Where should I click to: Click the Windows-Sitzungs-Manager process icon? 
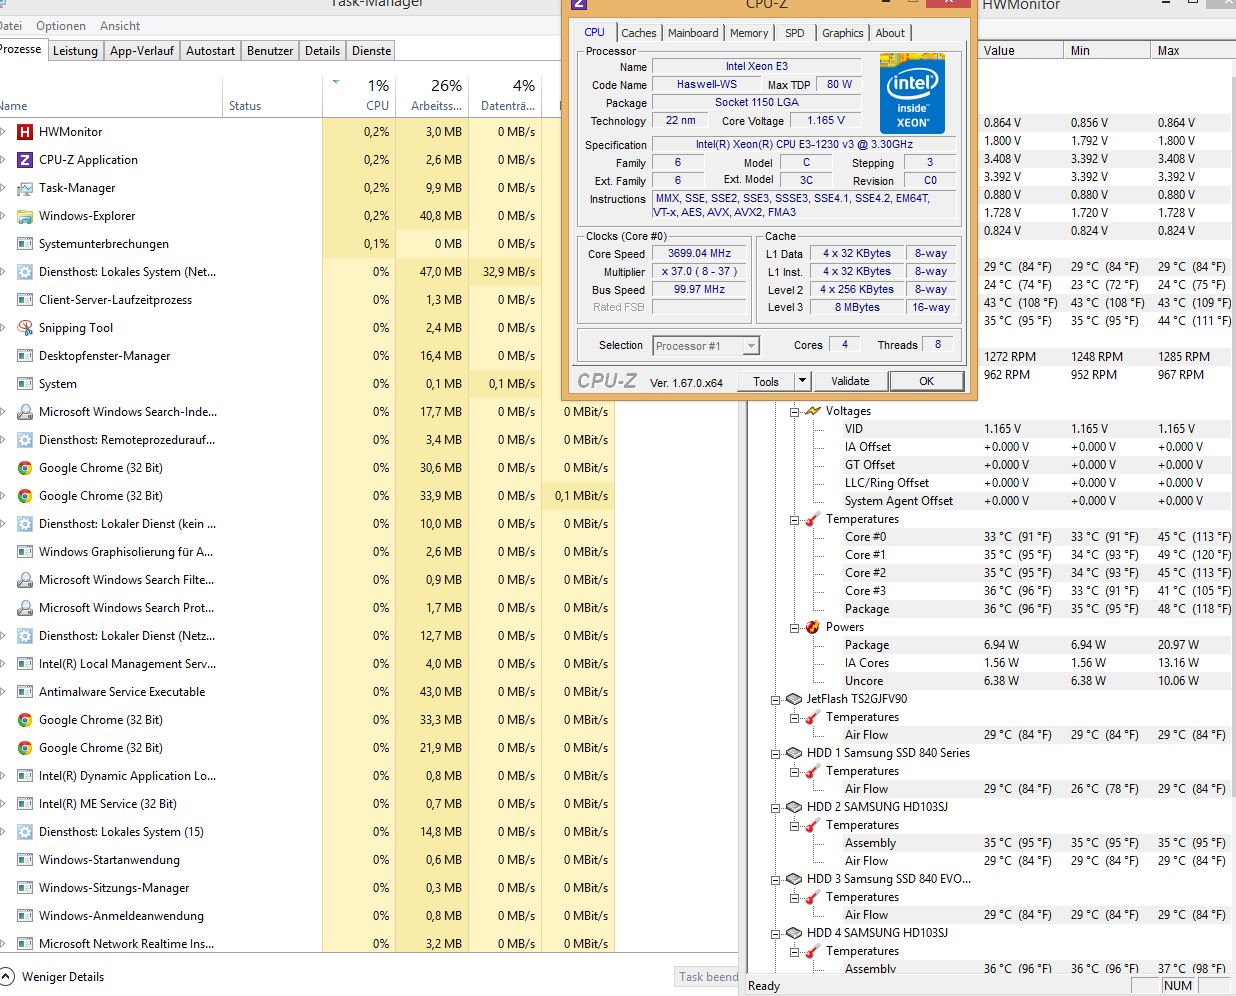pos(25,888)
